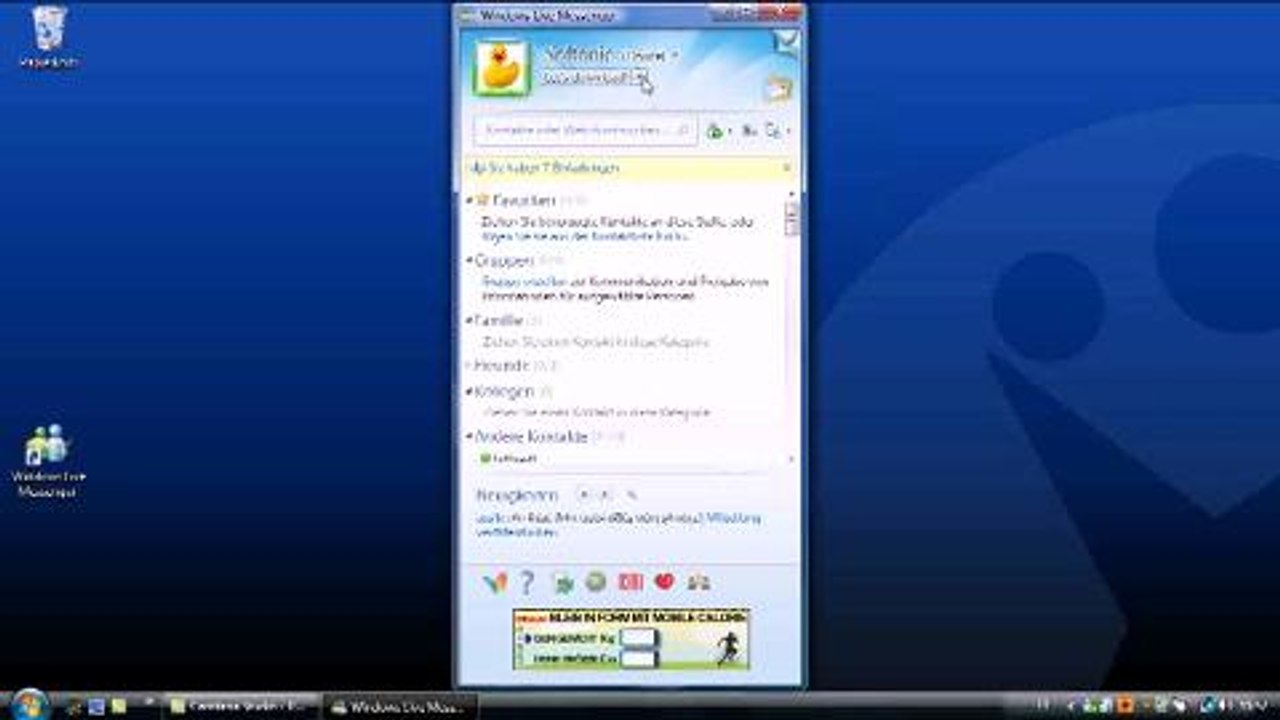Click the advertisement banner with the runner
Viewport: 1280px width, 720px height.
631,639
